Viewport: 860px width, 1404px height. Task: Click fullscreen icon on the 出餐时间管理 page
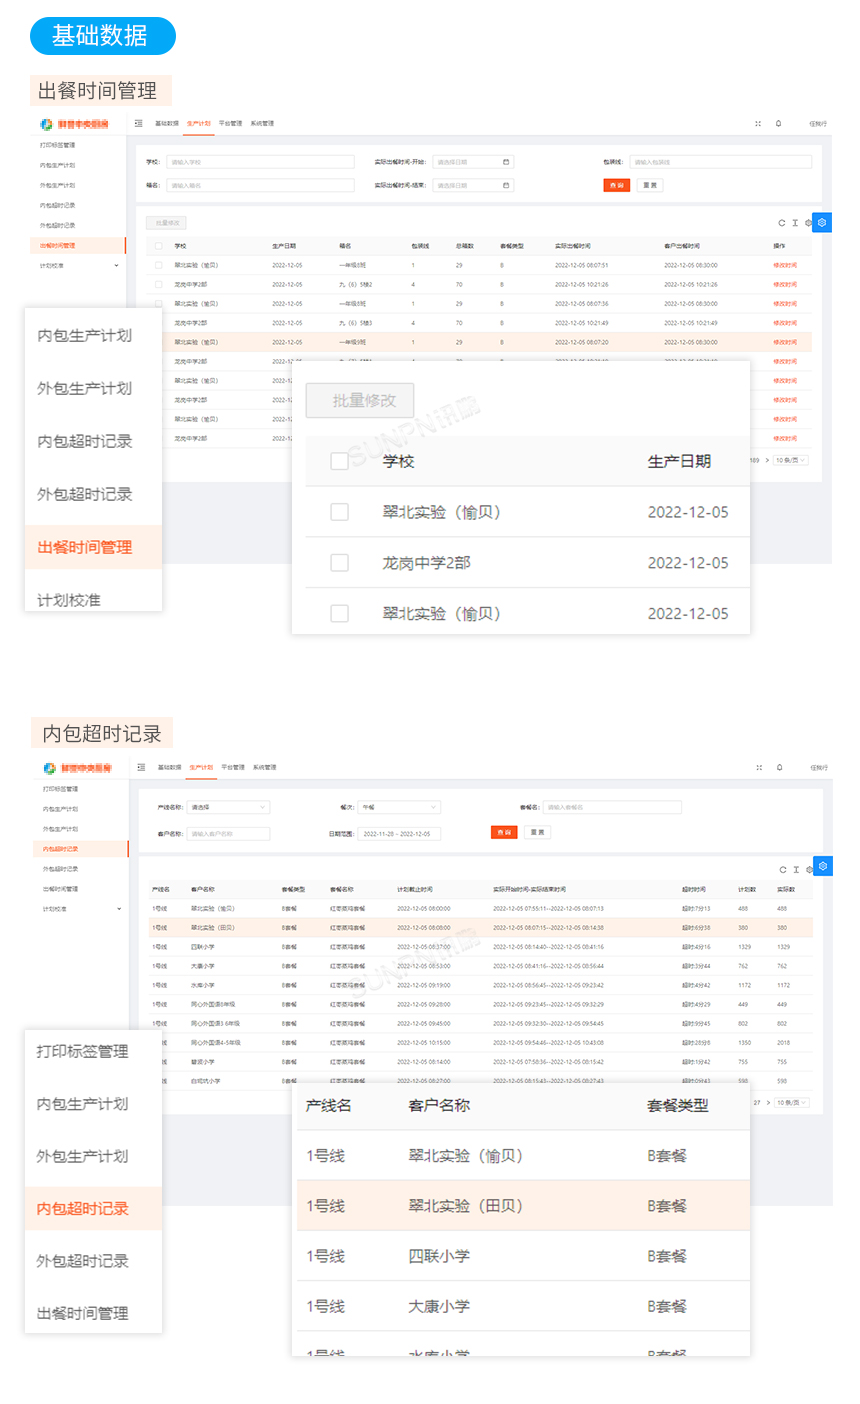[758, 124]
